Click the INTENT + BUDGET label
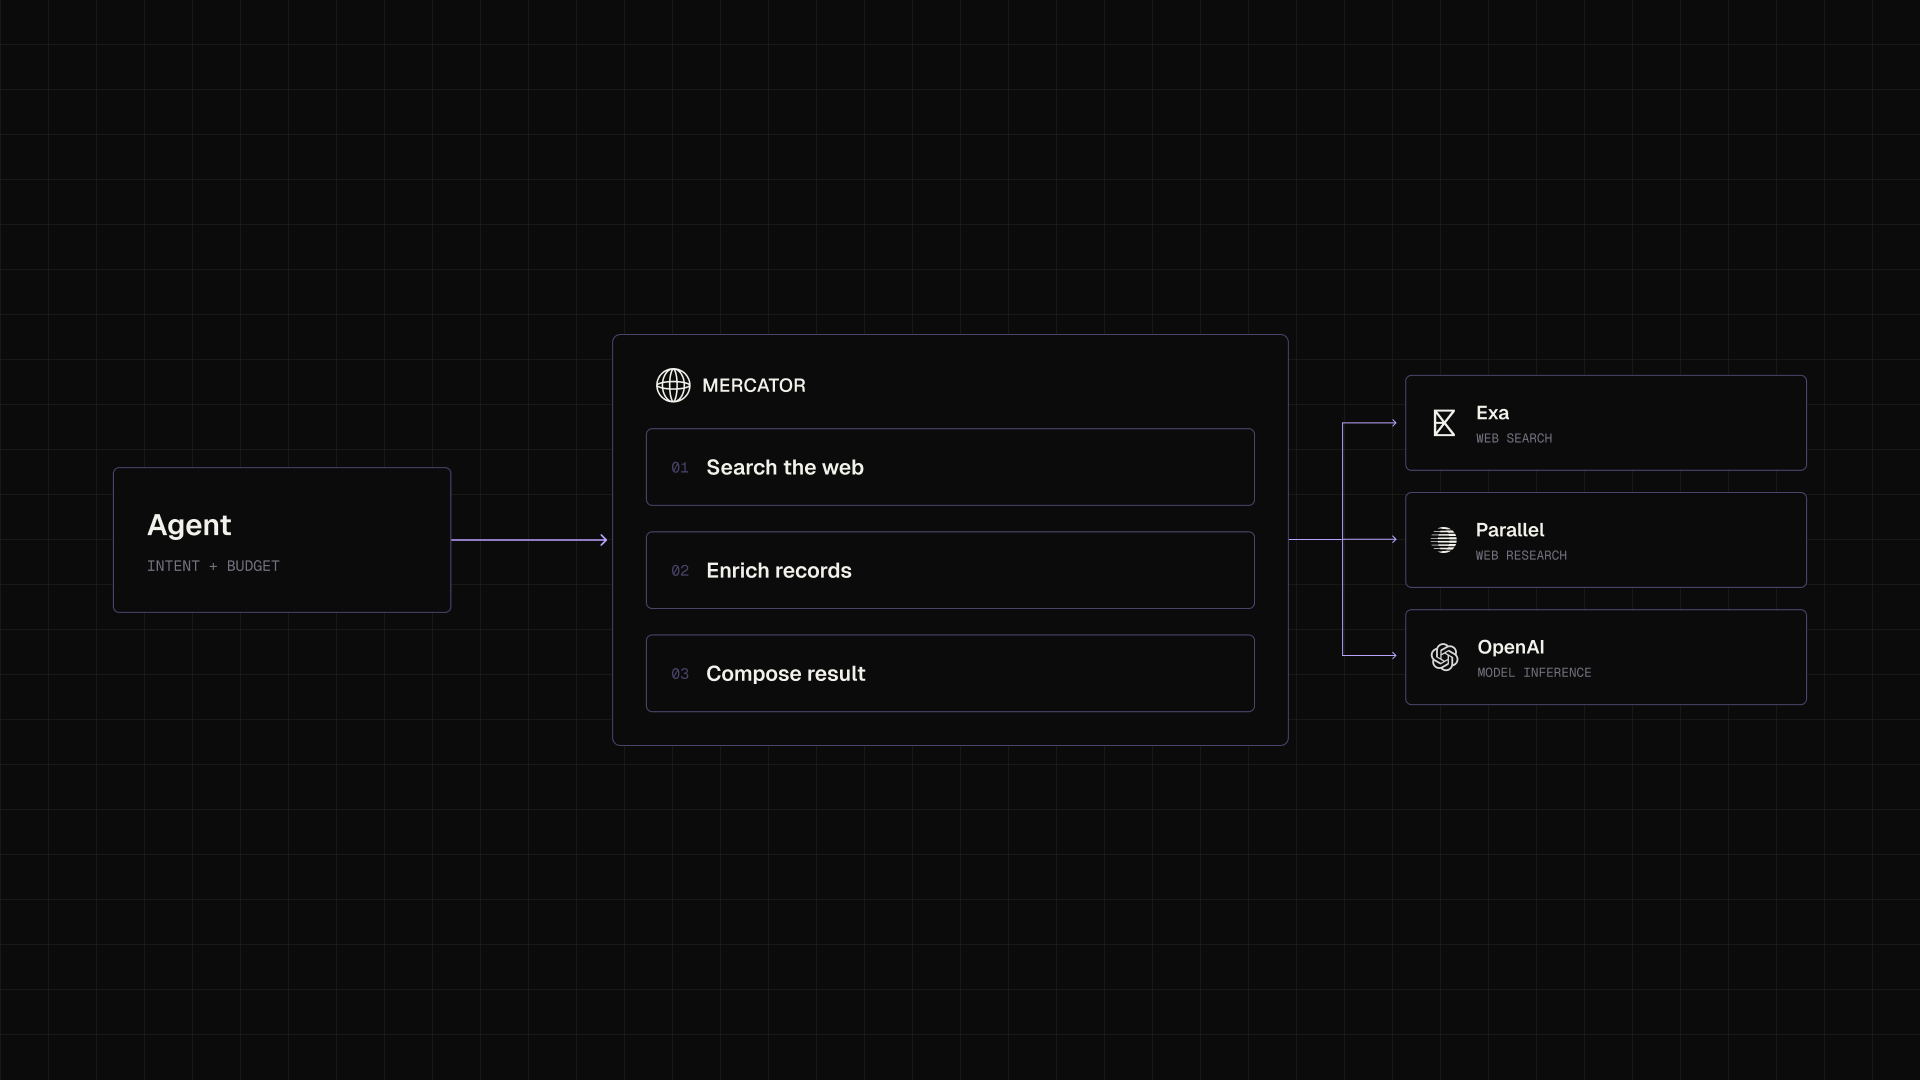 [x=213, y=566]
